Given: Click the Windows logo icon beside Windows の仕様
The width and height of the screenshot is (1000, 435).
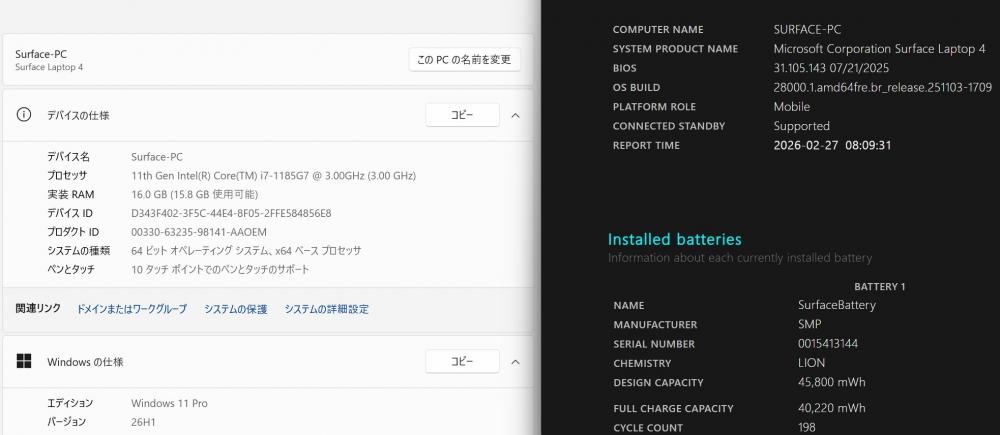Looking at the screenshot, I should click(24, 361).
